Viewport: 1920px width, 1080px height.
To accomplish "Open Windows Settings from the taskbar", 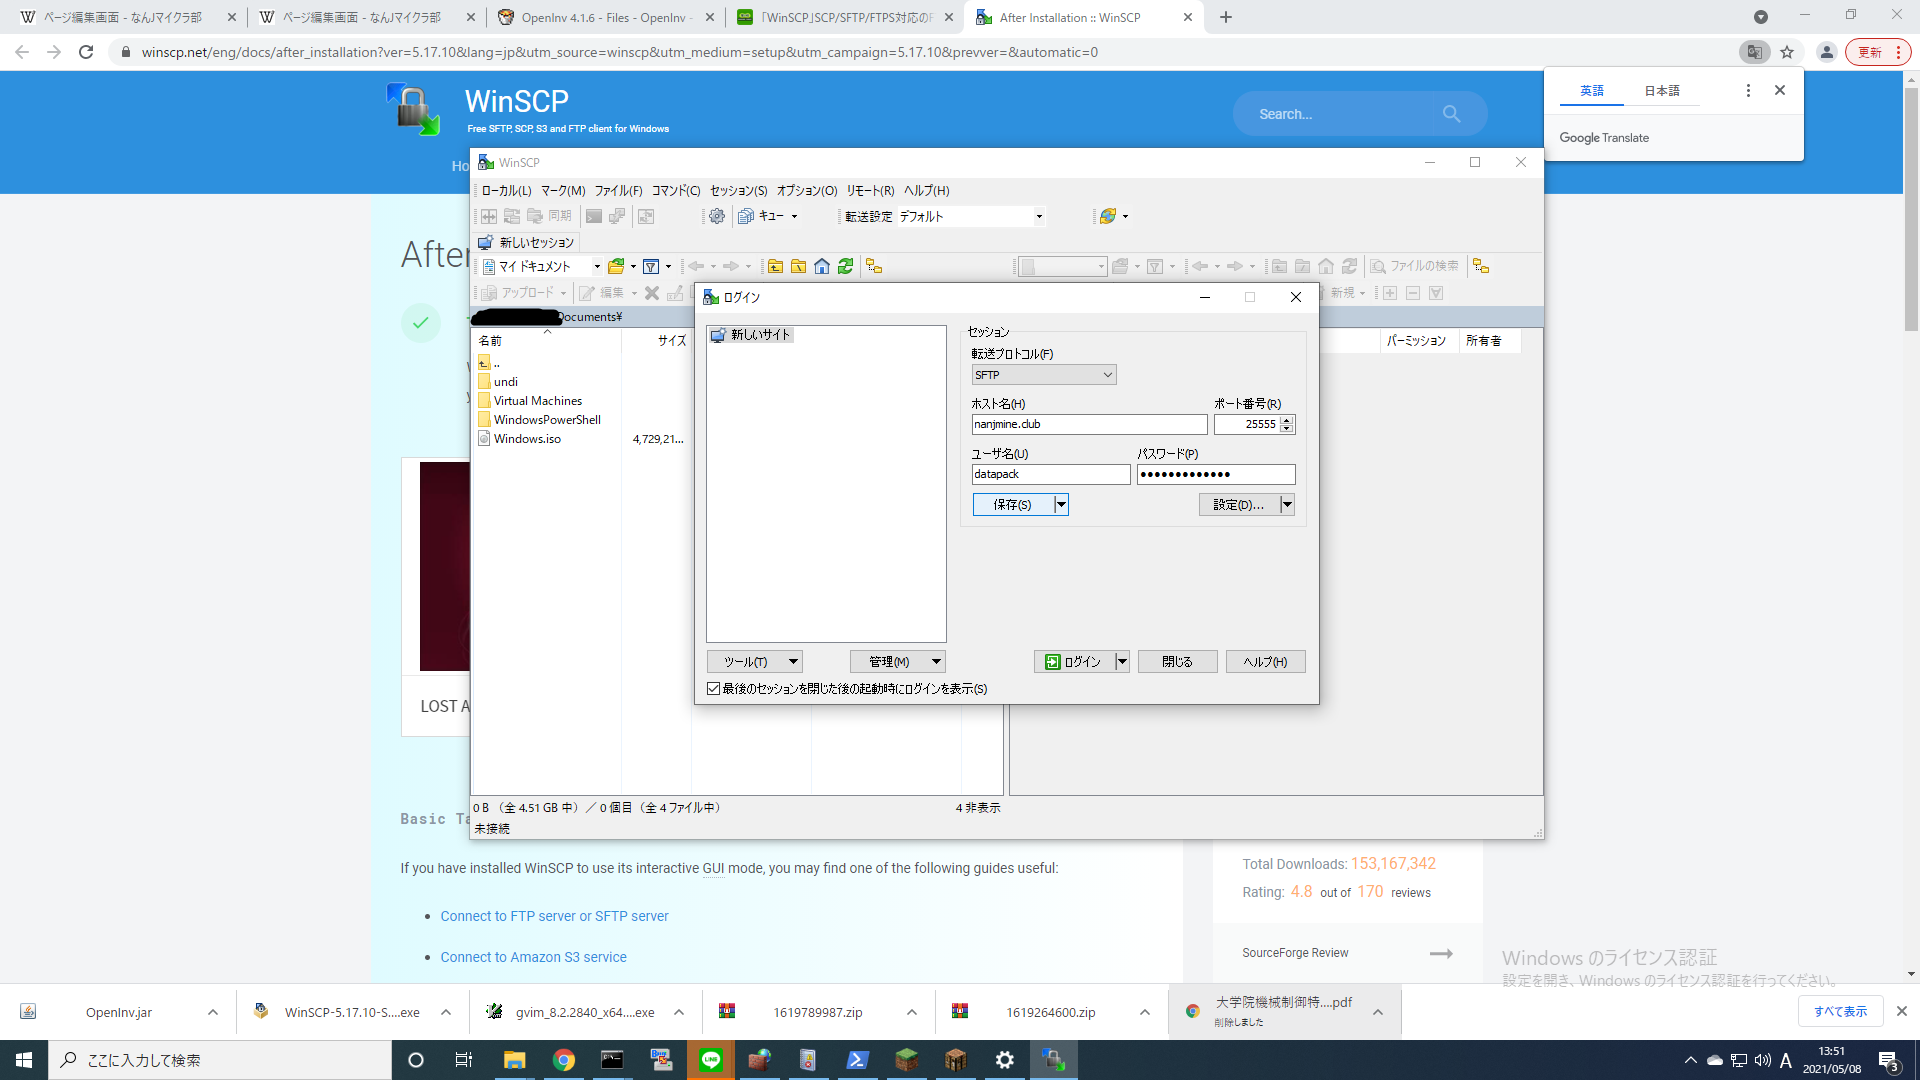I will (x=1005, y=1060).
